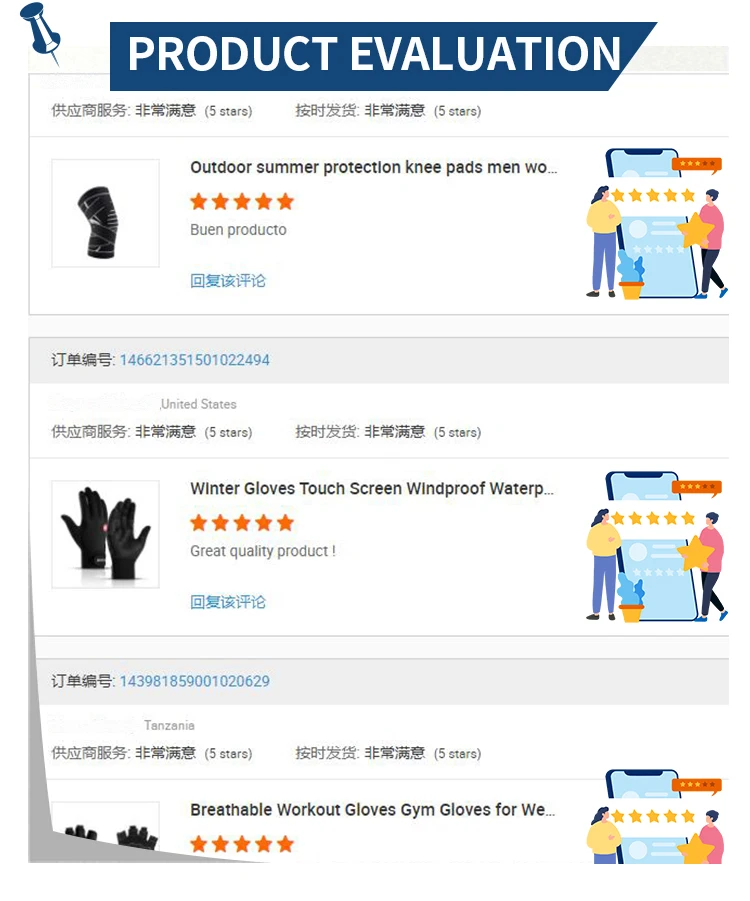Image resolution: width=750 pixels, height=901 pixels.
Task: Click the Tanzania buyer location
Action: [x=170, y=725]
